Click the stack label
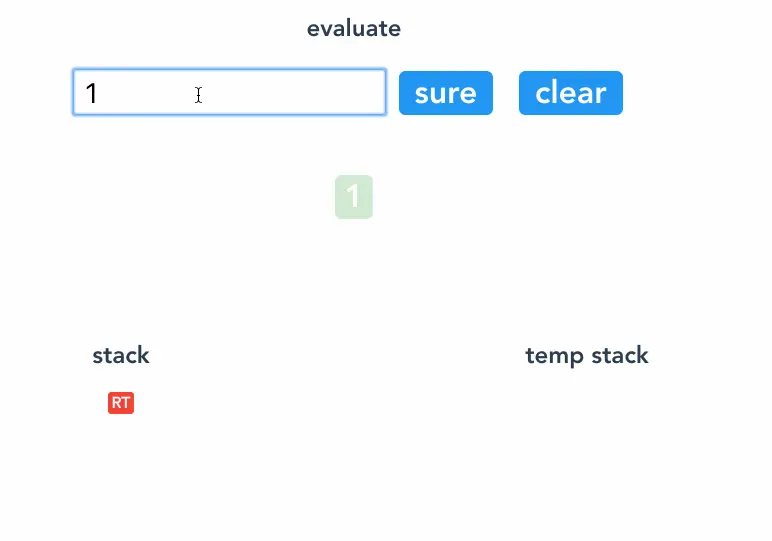Screen dimensions: 772x541 121,355
